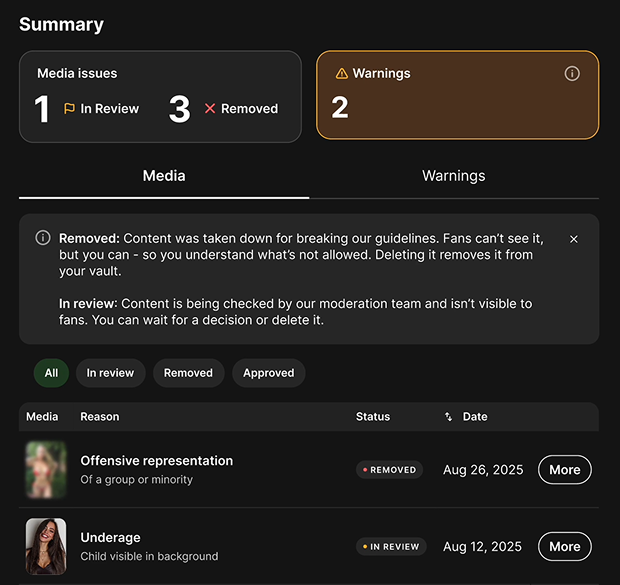
Task: Click the info icon in the guidelines banner
Action: (x=43, y=238)
